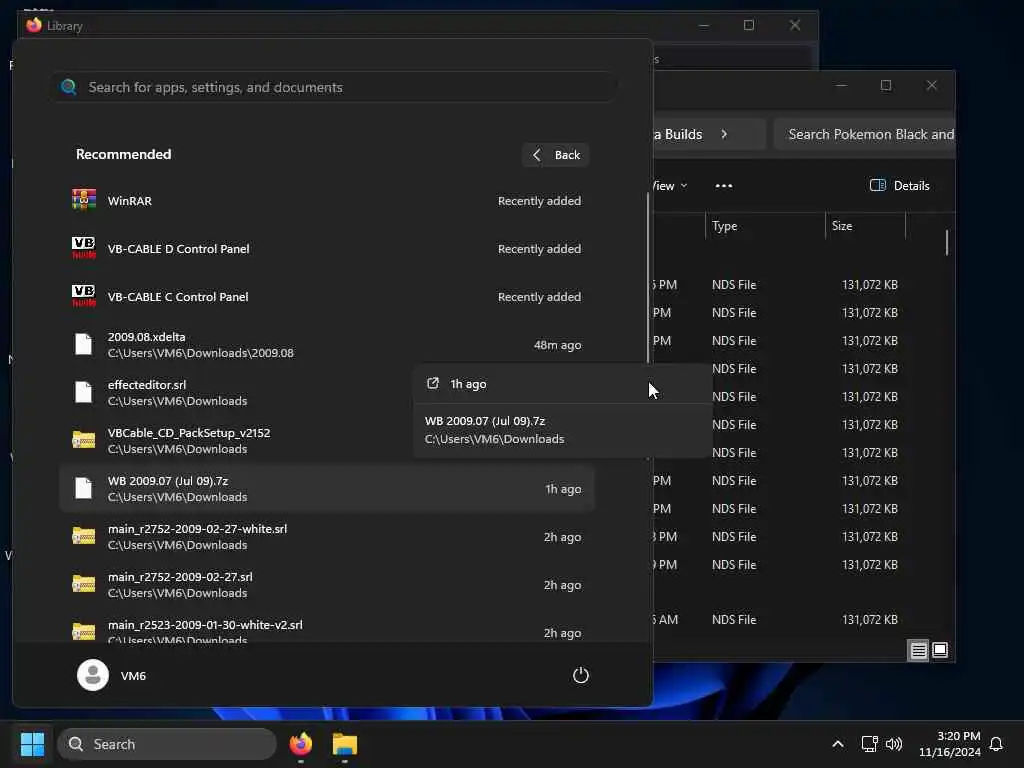The height and width of the screenshot is (768, 1024).
Task: Click the WB 2009.07 (Jul 09).7z file icon
Action: pyautogui.click(x=84, y=488)
